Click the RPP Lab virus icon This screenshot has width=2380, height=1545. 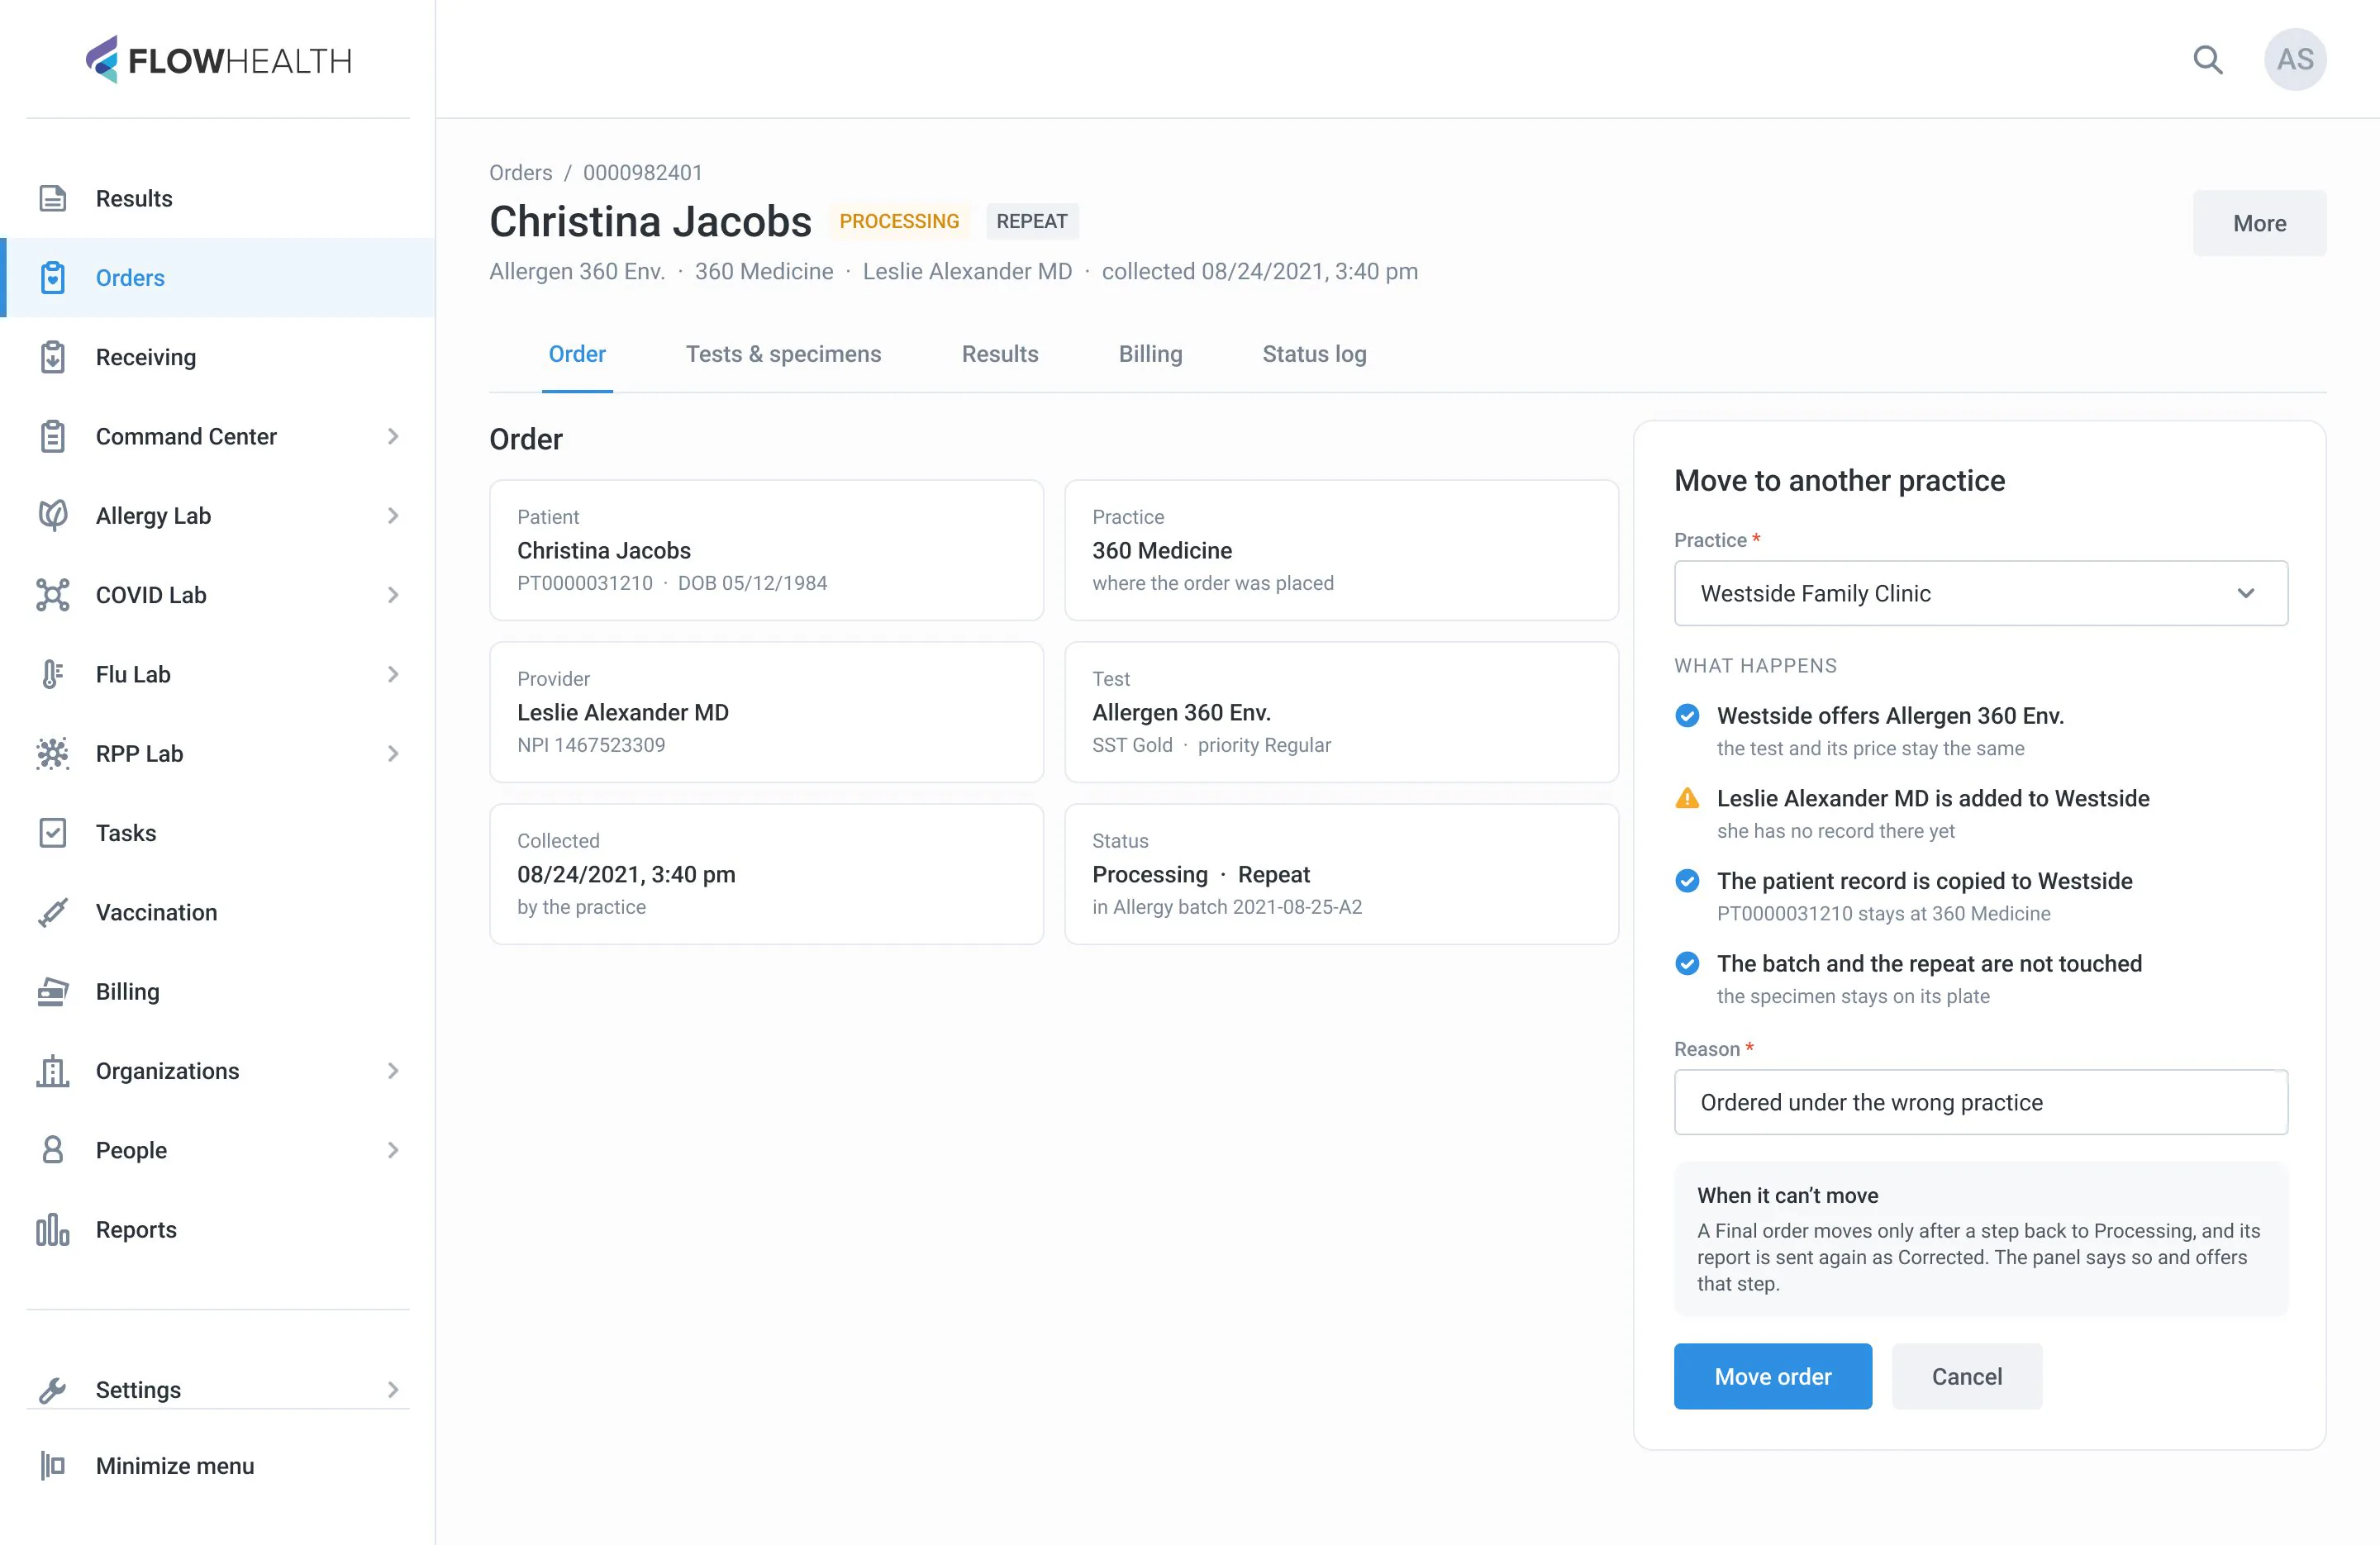point(53,753)
